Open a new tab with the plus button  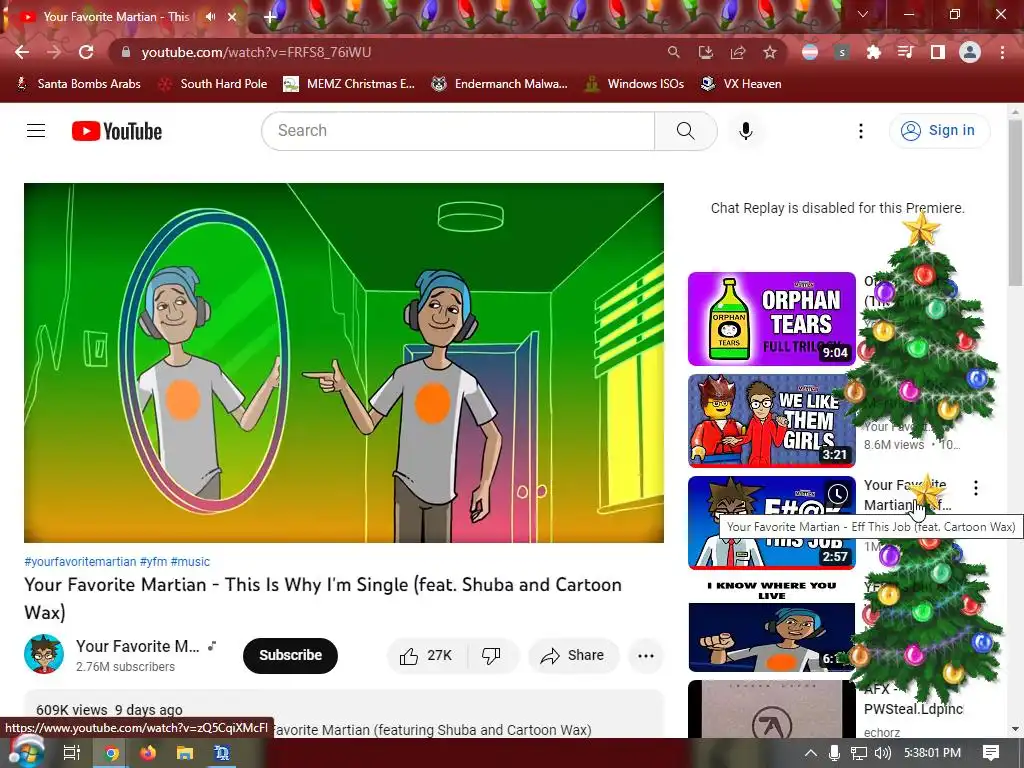[x=270, y=18]
